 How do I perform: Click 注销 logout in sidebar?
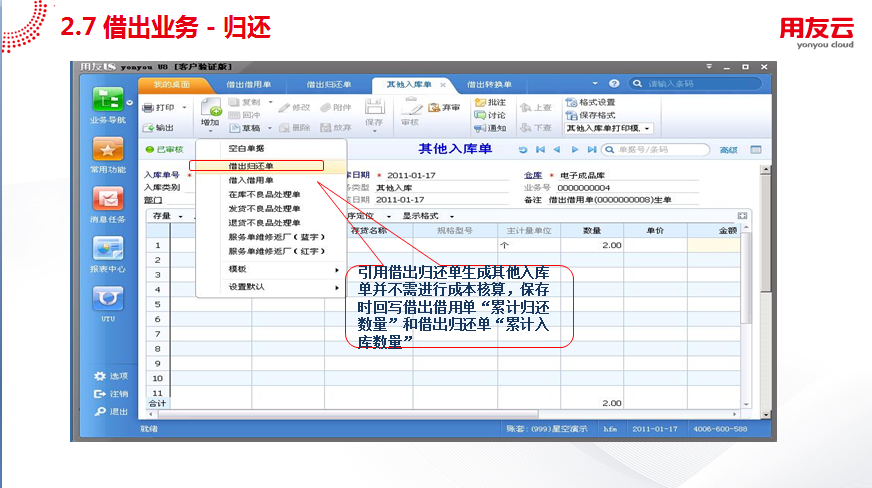point(111,394)
